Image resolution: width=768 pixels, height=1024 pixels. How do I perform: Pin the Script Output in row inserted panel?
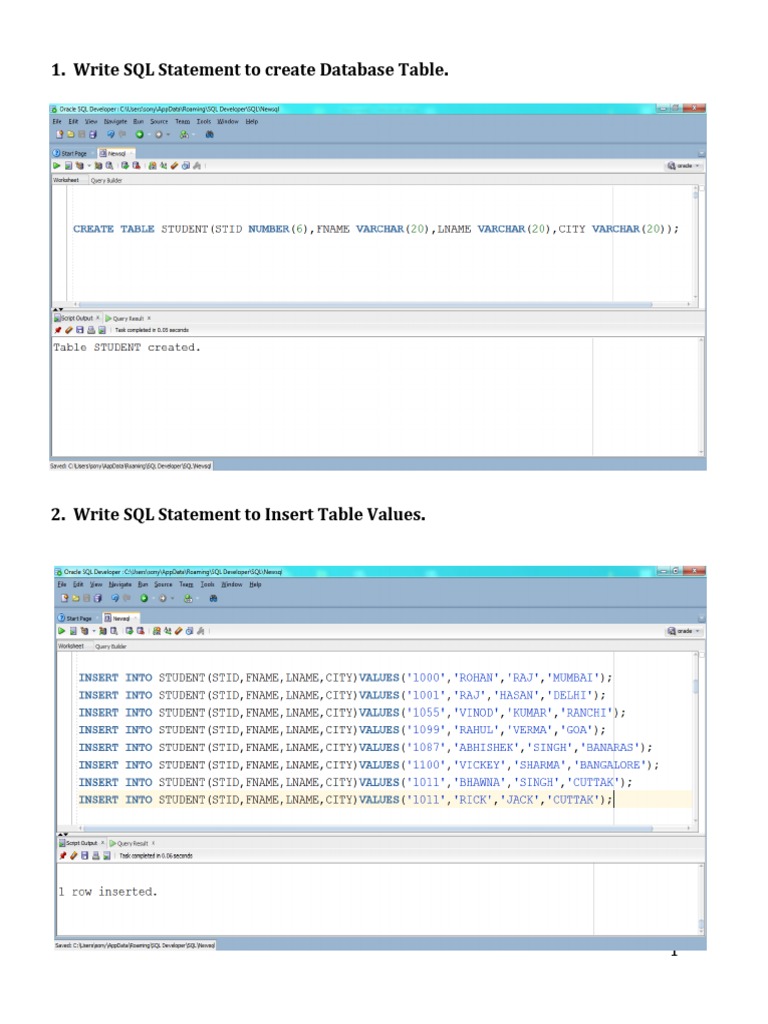pos(63,856)
